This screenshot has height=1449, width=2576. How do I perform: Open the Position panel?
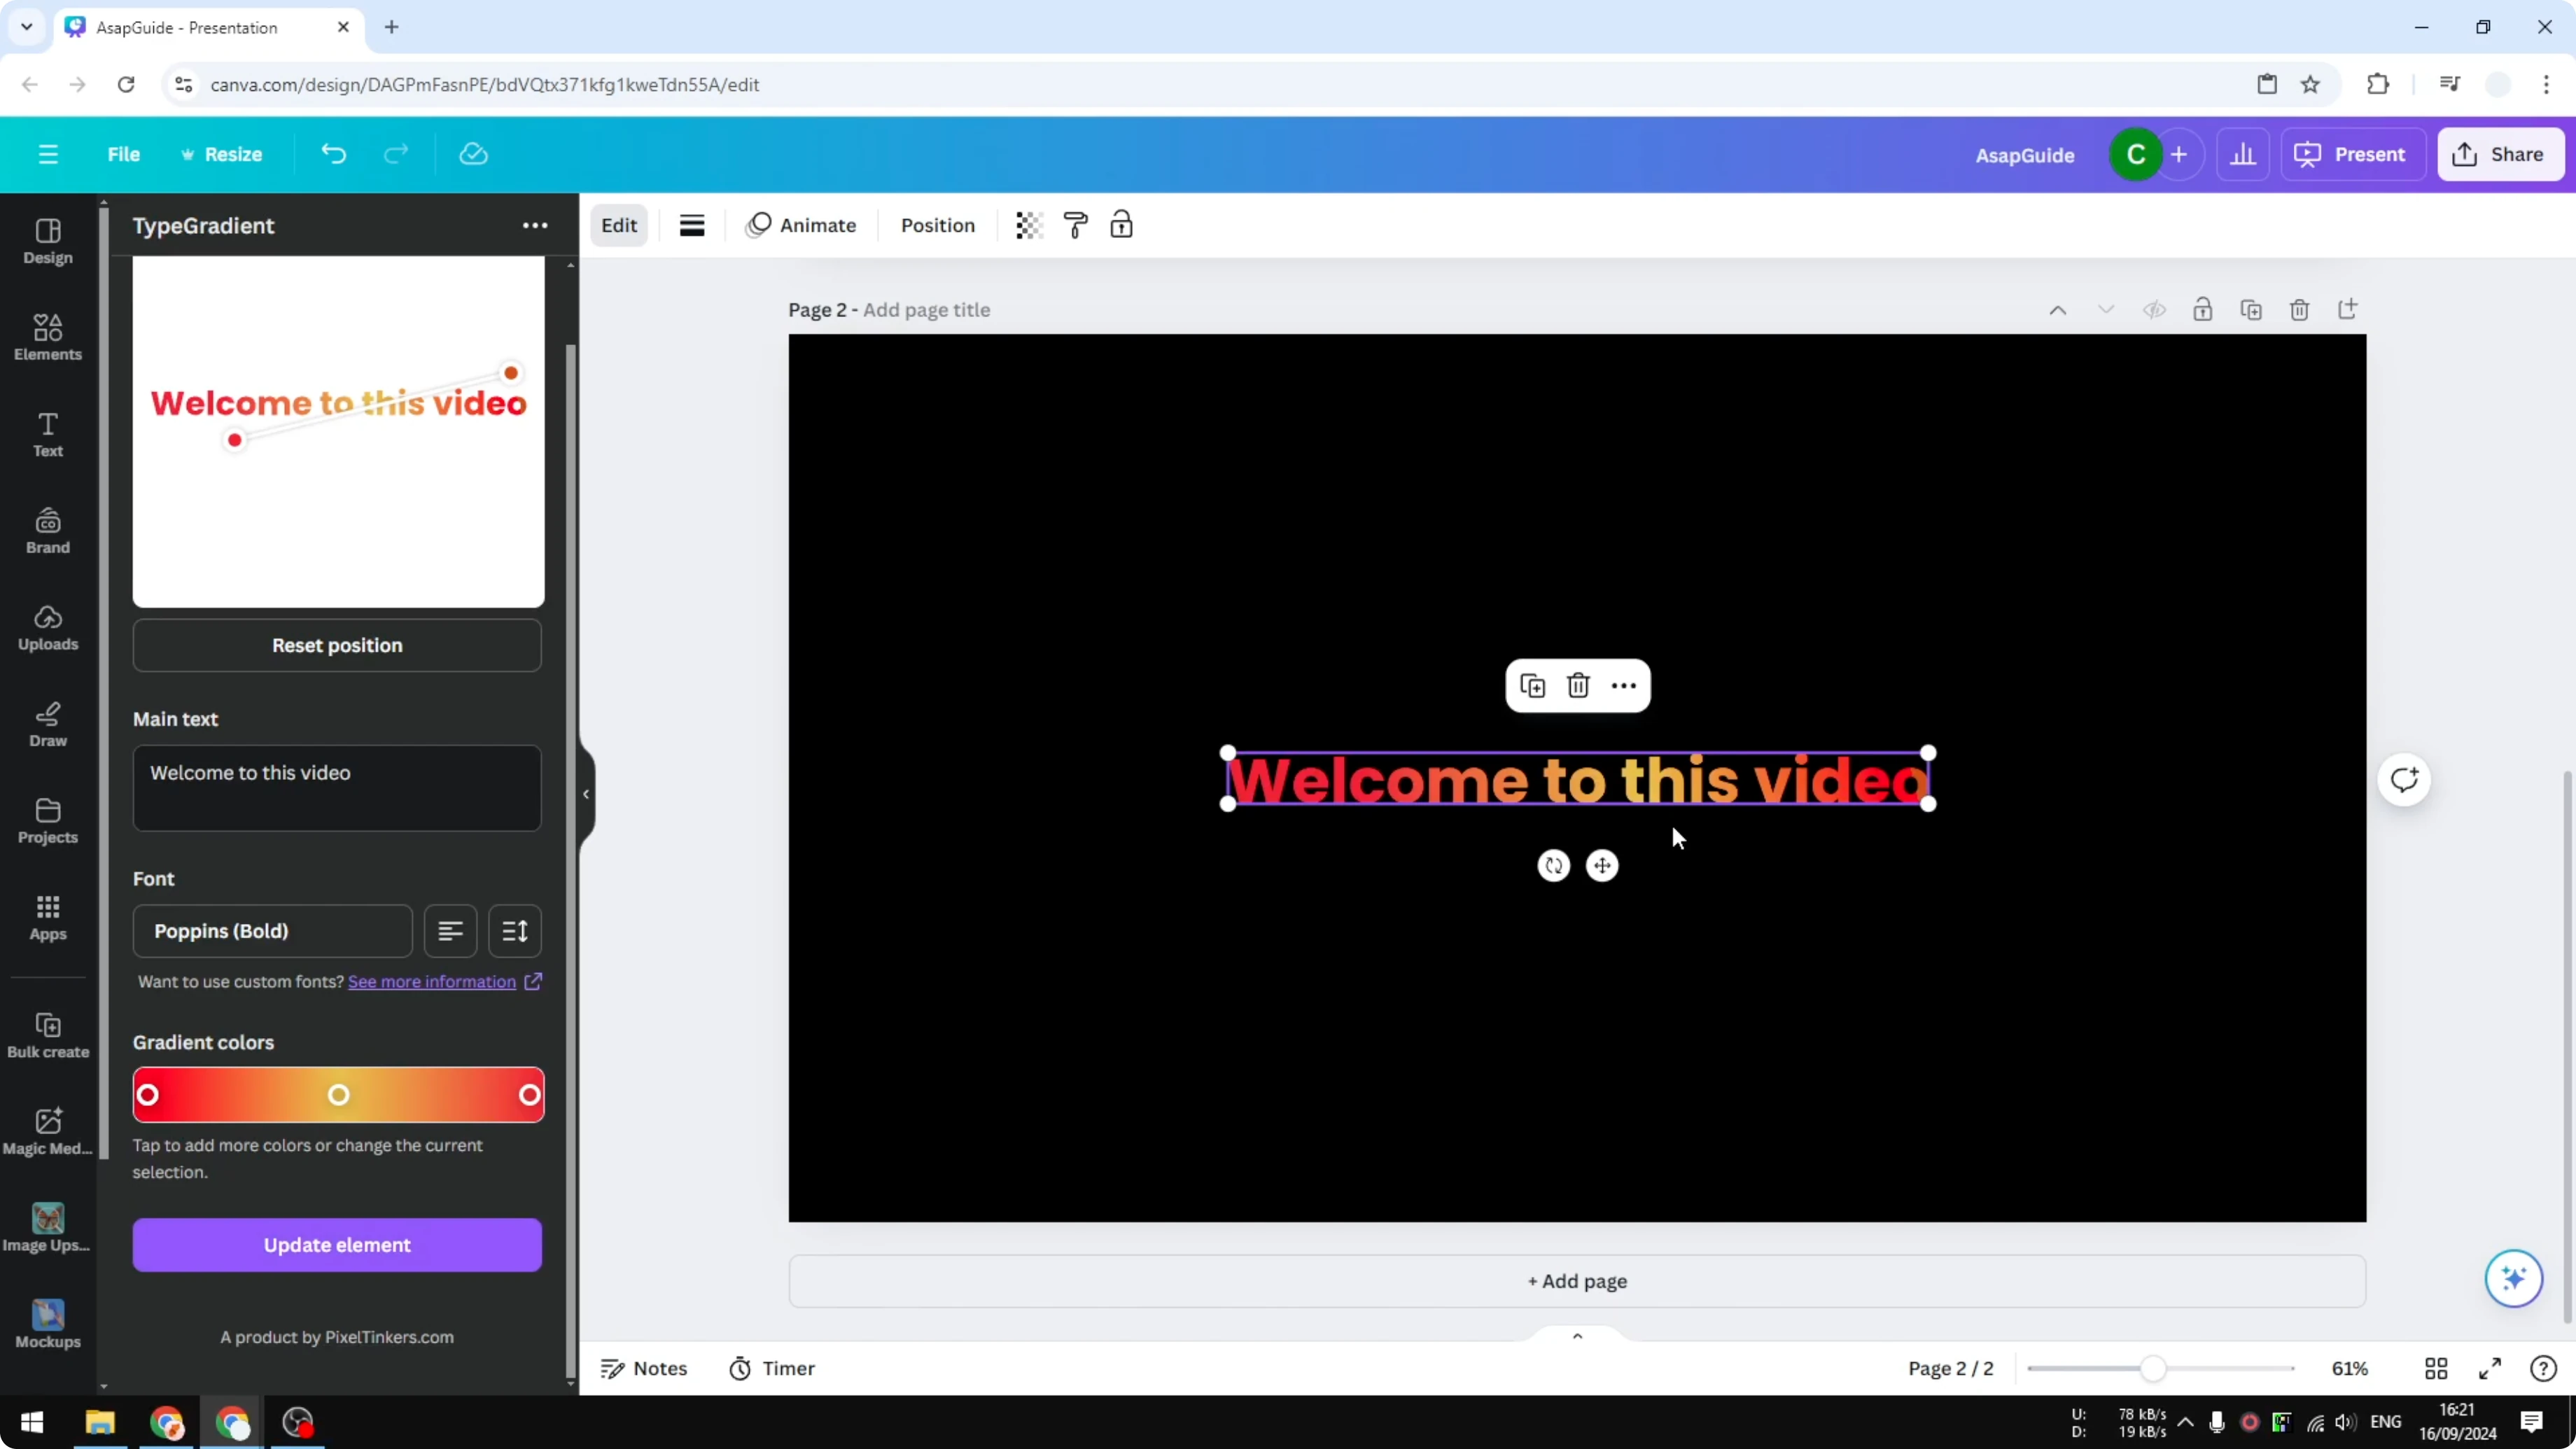[x=937, y=225]
